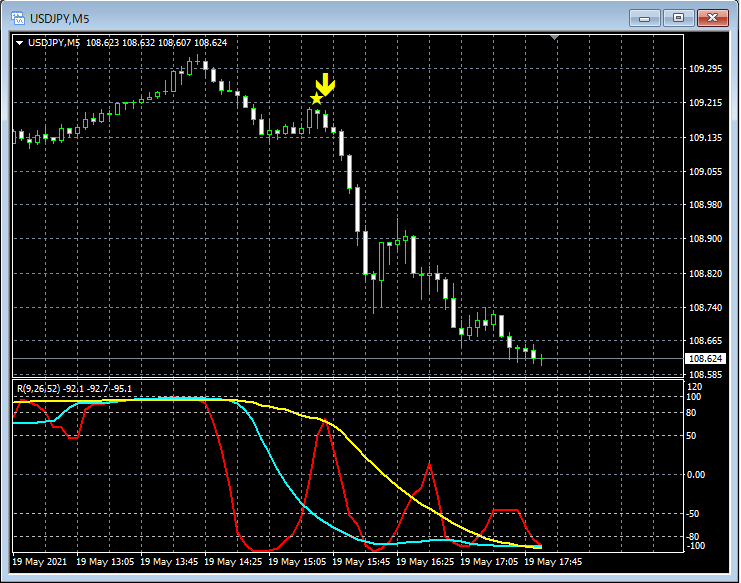Image resolution: width=741 pixels, height=583 pixels.
Task: Click the USDJPY,M5 chart window icon
Action: [x=18, y=18]
